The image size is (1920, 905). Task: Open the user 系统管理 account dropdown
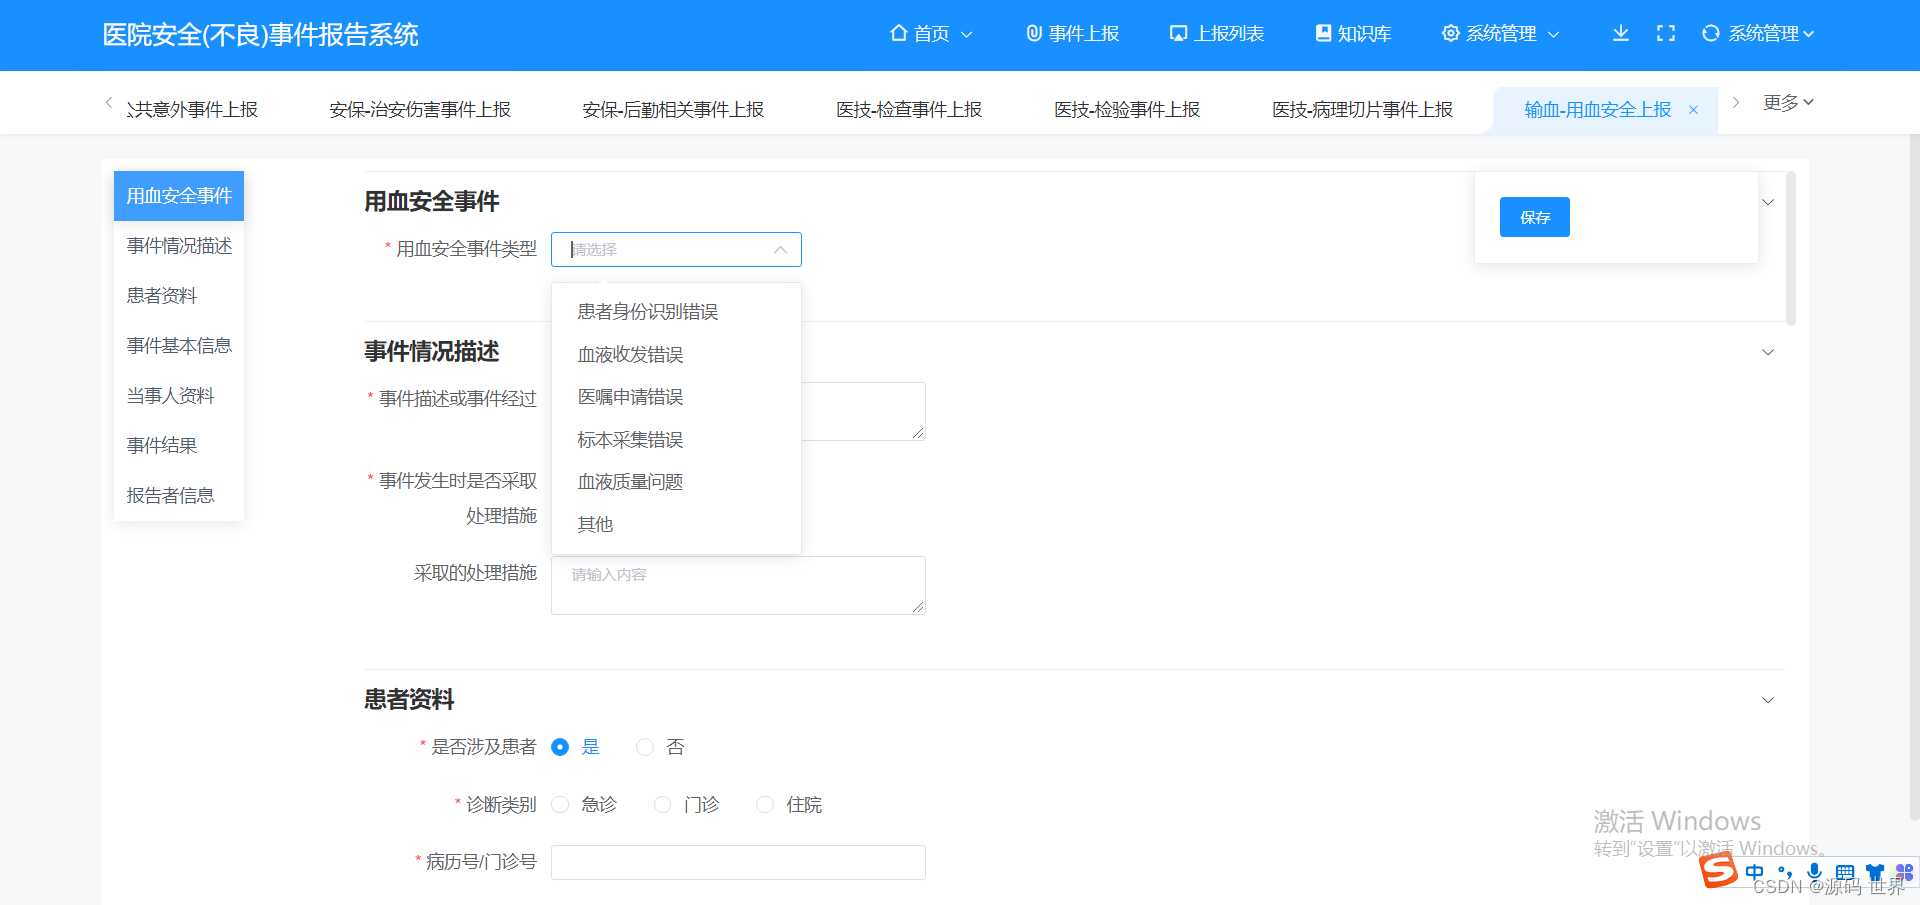click(x=1770, y=33)
